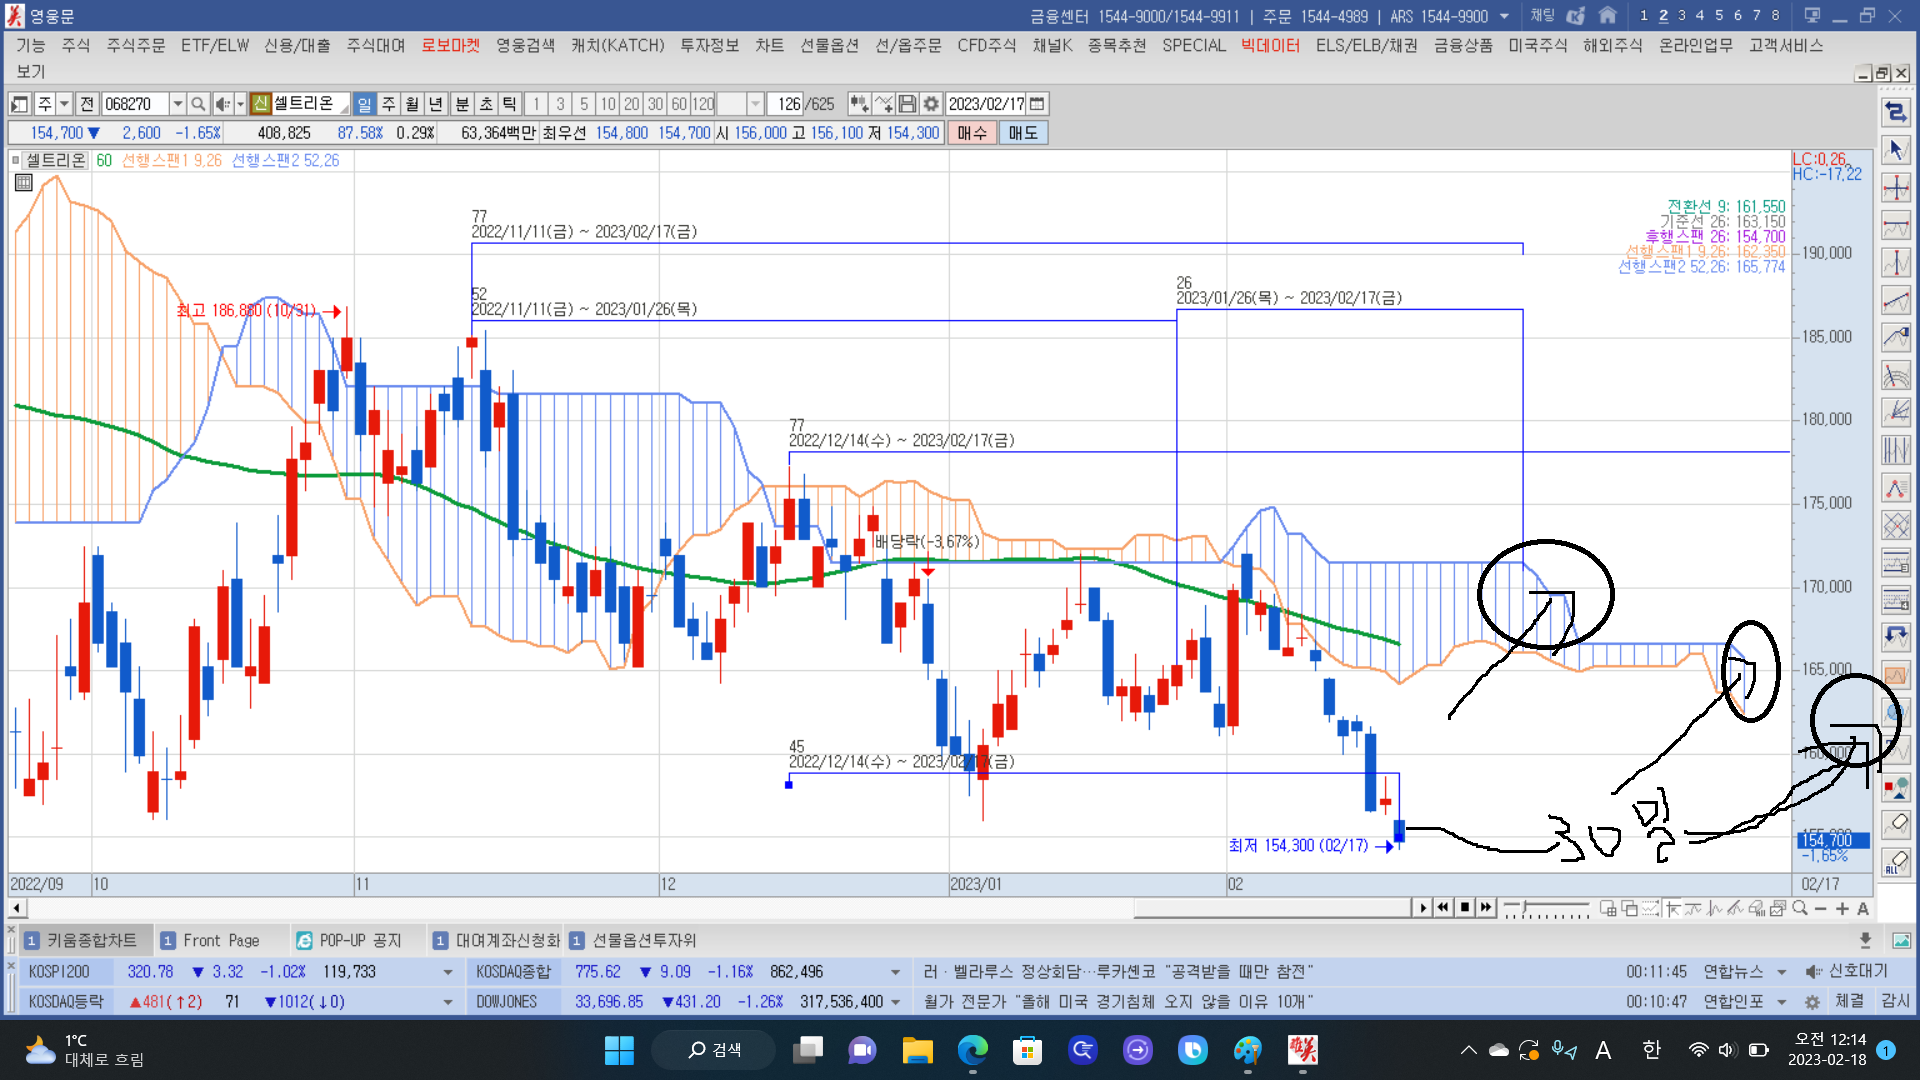Click the 매수 buy button
This screenshot has height=1080, width=1920.
pos(971,133)
